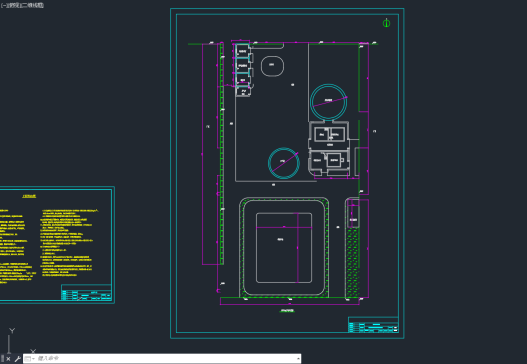Select the small cyan circular tank at center
Viewport: 527px width, 364px height.
[284, 163]
